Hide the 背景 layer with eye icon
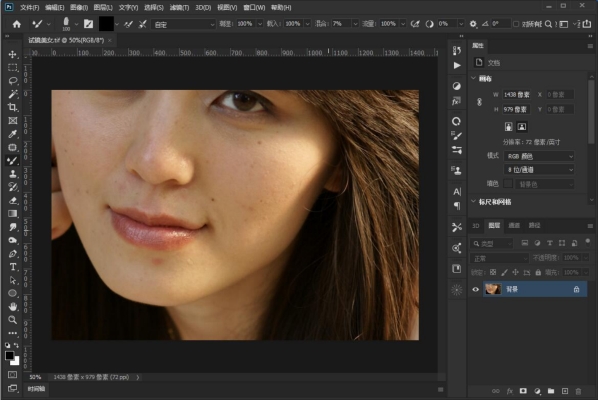 click(x=475, y=289)
